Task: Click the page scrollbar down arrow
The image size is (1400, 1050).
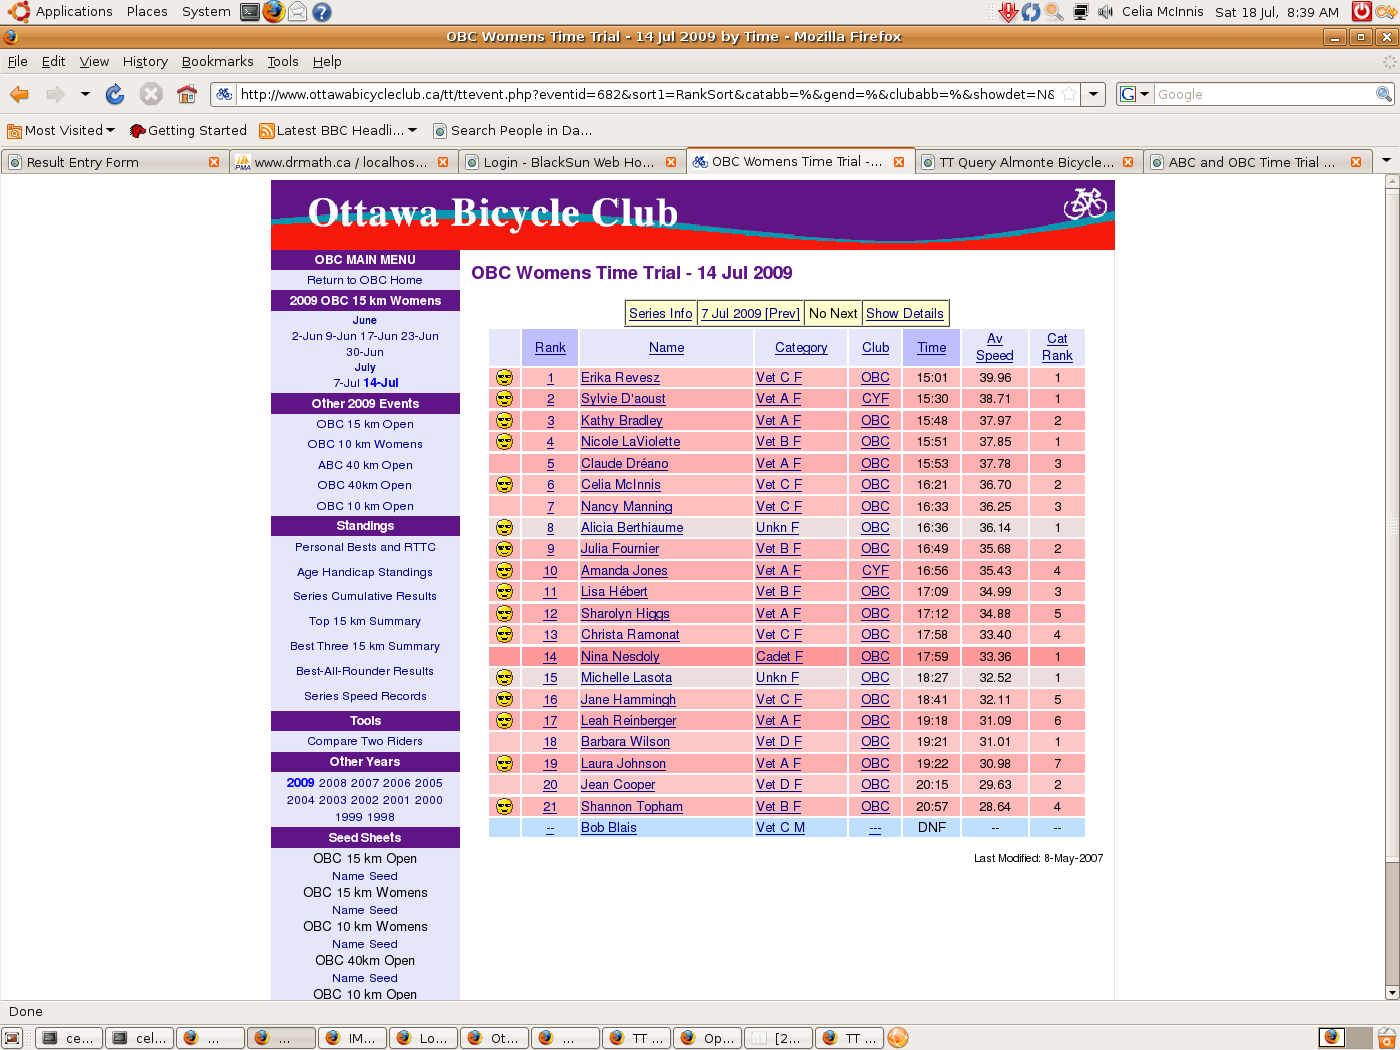Action: pyautogui.click(x=1391, y=992)
